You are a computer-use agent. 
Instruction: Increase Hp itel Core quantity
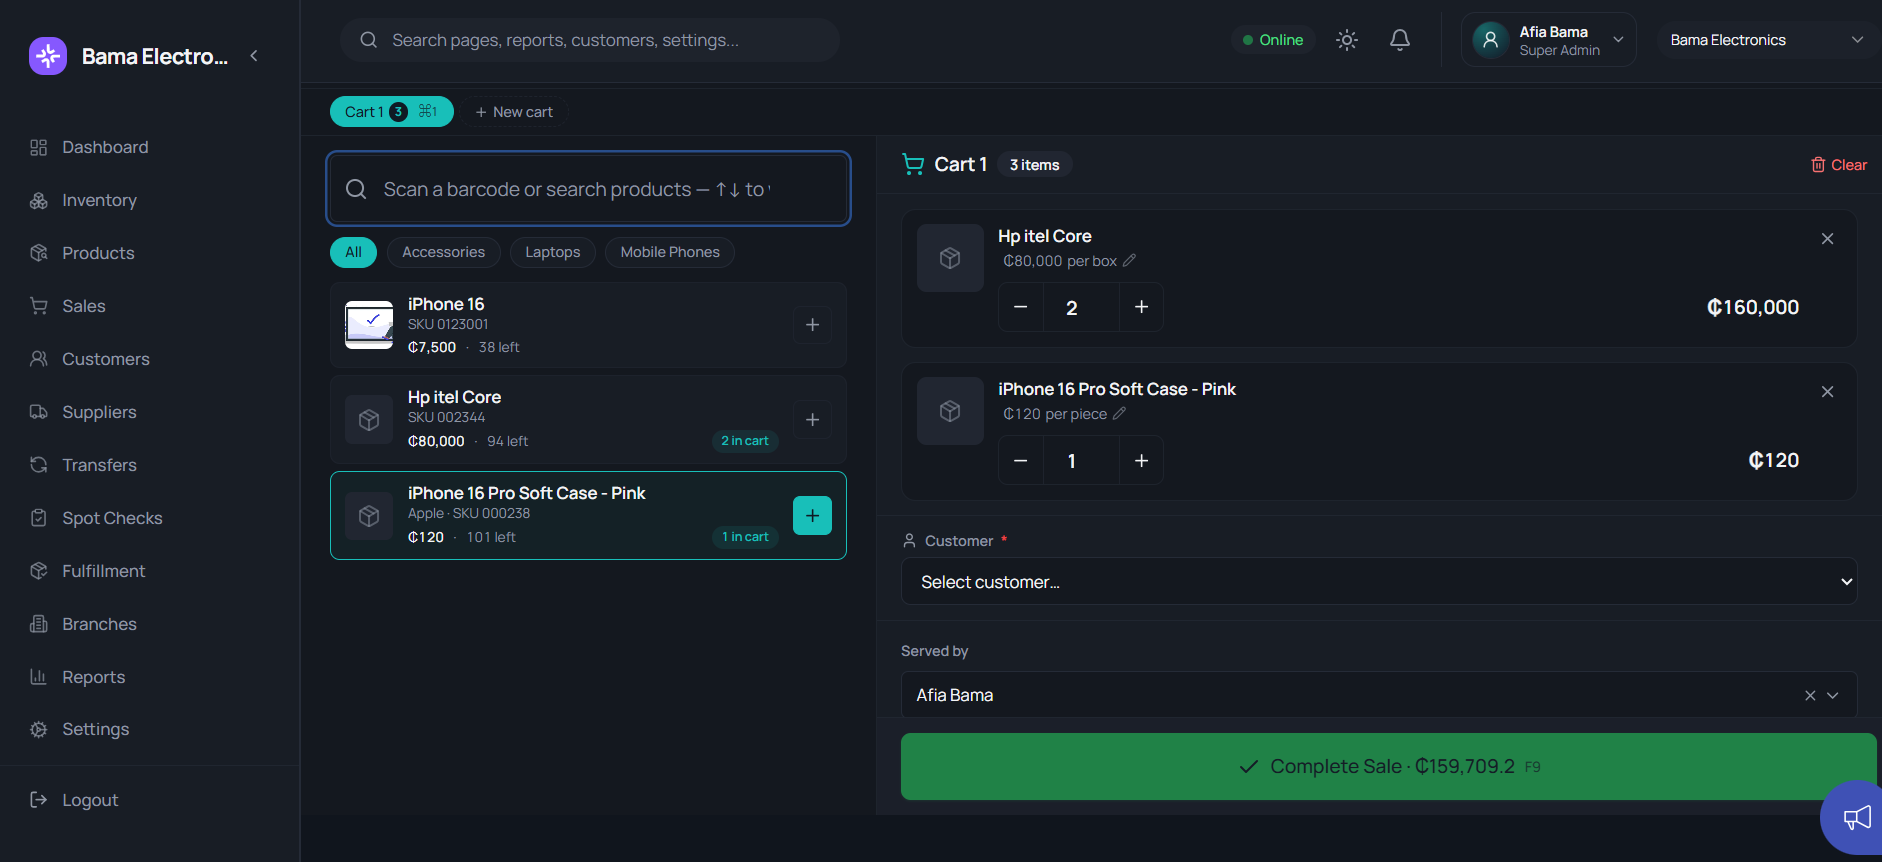click(1141, 307)
